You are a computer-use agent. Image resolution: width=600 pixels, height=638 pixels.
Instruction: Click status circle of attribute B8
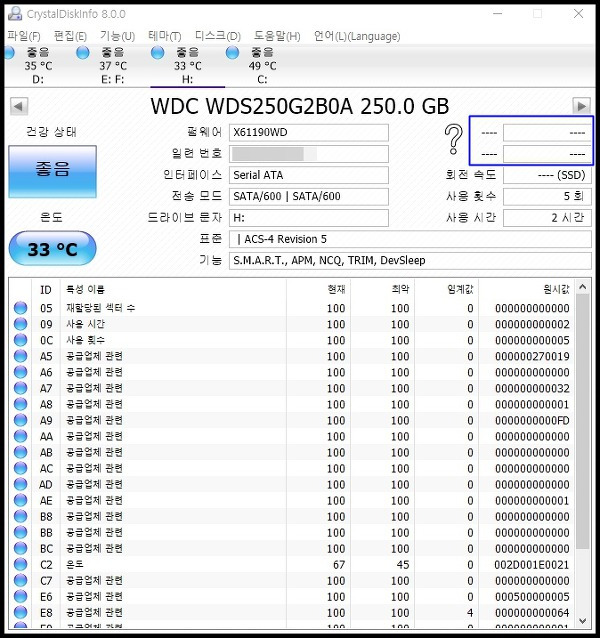coord(20,516)
